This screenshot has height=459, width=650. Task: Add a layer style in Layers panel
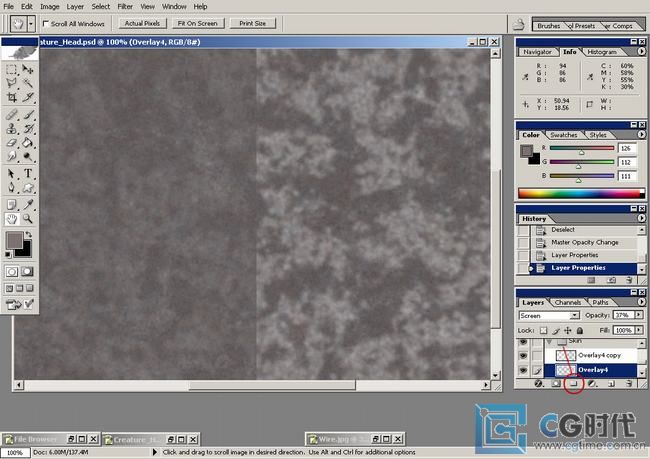[538, 384]
